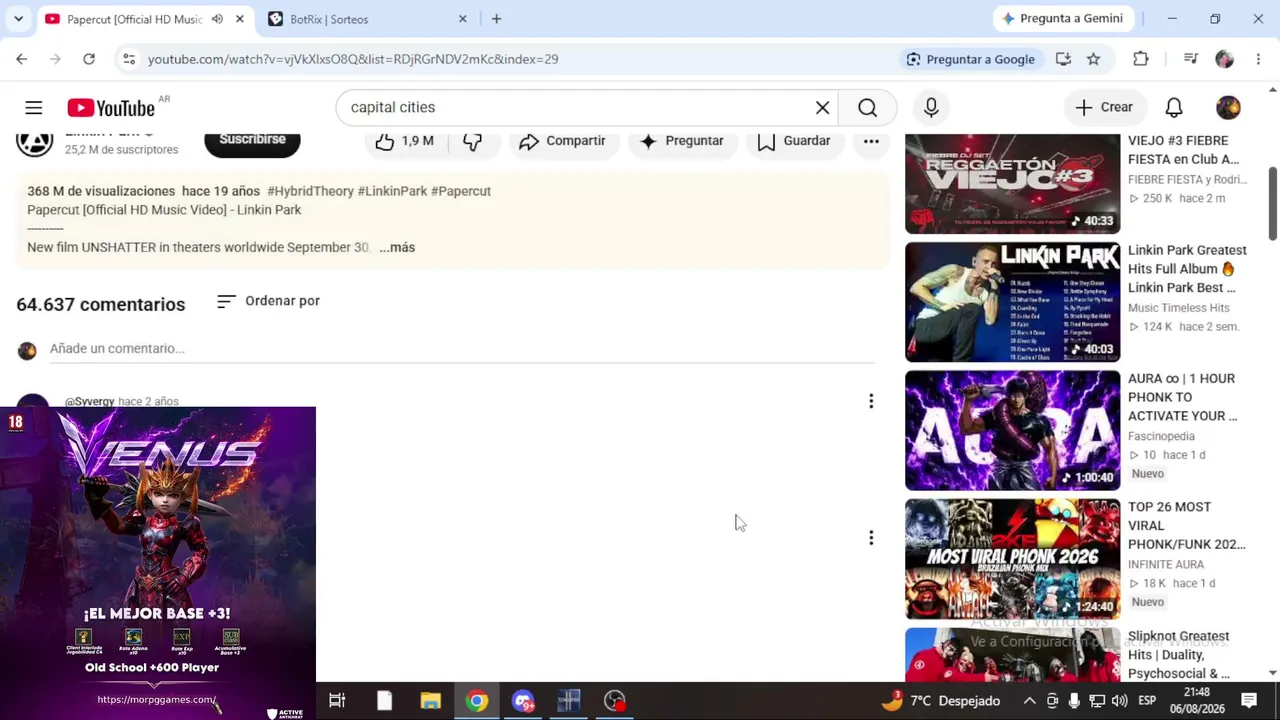Open File Explorer from the taskbar

430,701
